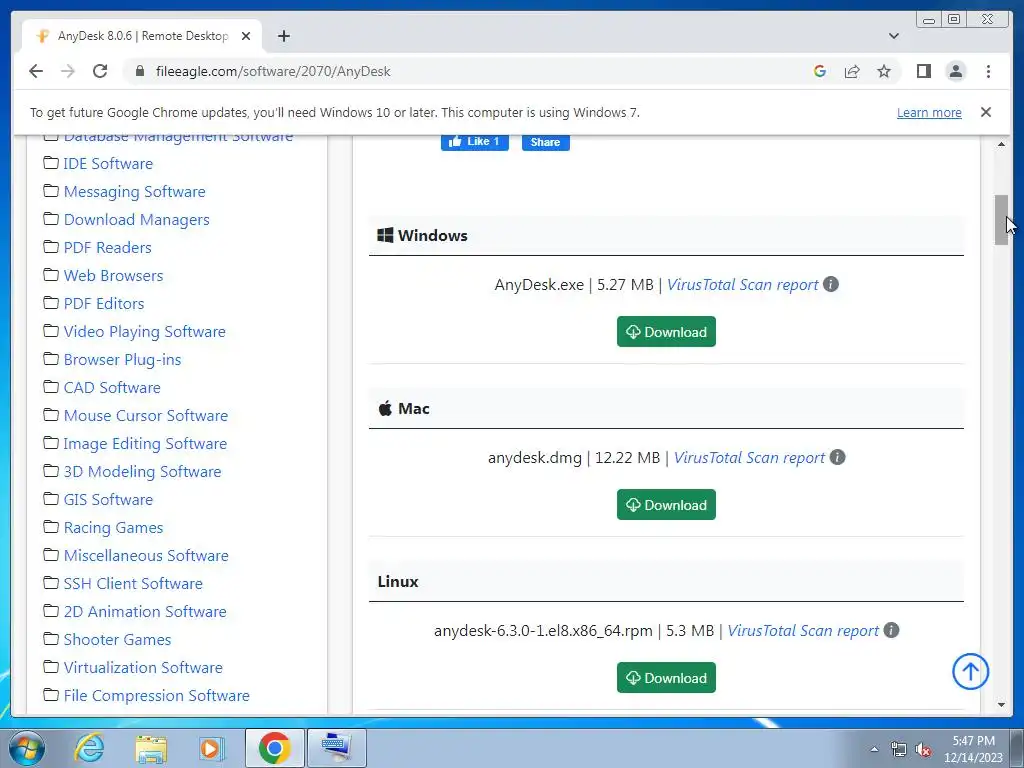
Task: Open the Video Playing Software category
Action: pyautogui.click(x=144, y=332)
